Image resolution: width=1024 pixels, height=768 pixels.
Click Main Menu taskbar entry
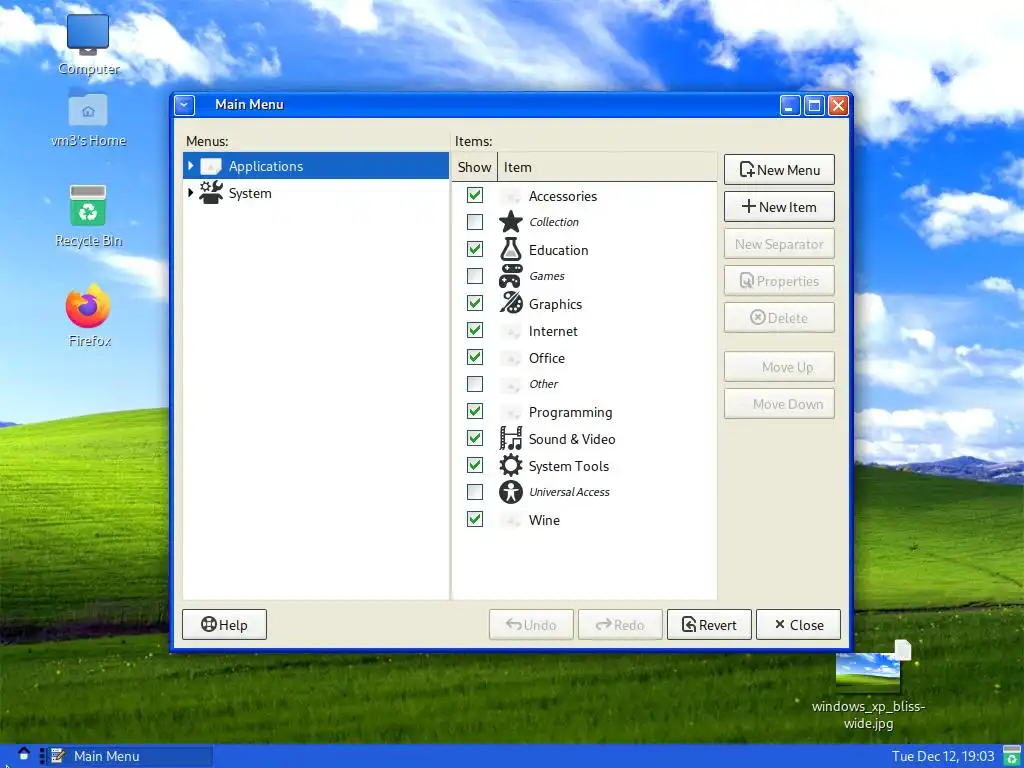point(130,756)
